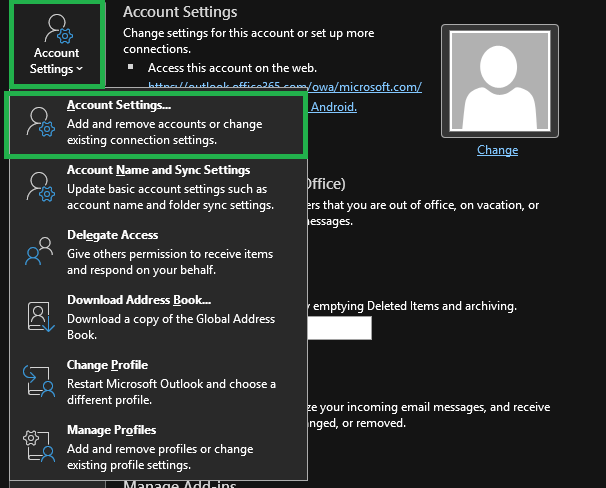
Task: Click 'Give others permission to receive items' text
Action: pyautogui.click(x=170, y=254)
